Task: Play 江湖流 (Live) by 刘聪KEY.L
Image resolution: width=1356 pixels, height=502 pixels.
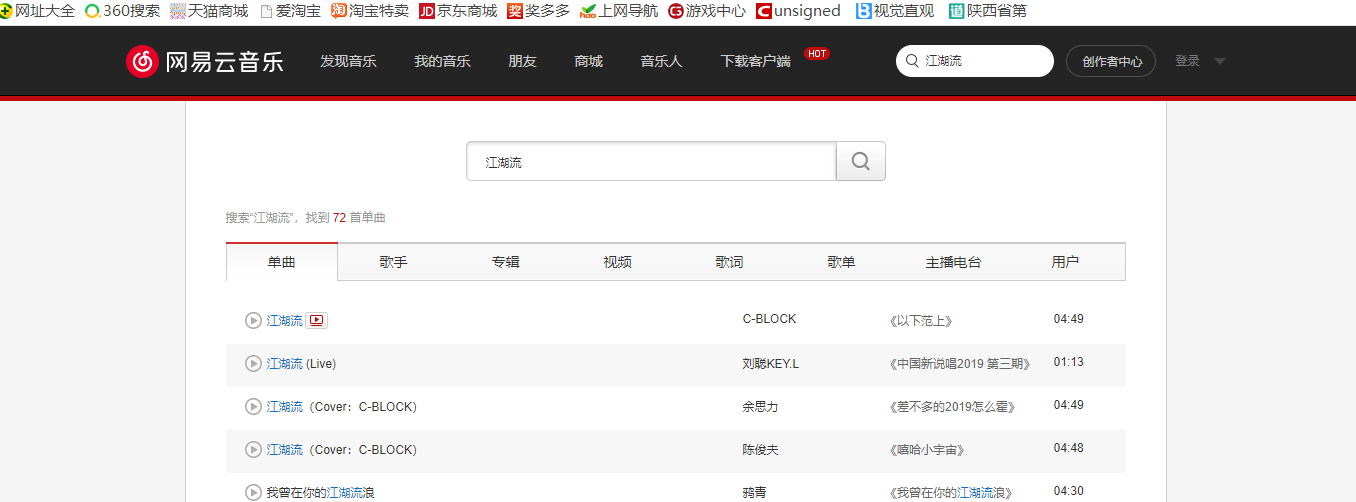Action: pyautogui.click(x=253, y=363)
